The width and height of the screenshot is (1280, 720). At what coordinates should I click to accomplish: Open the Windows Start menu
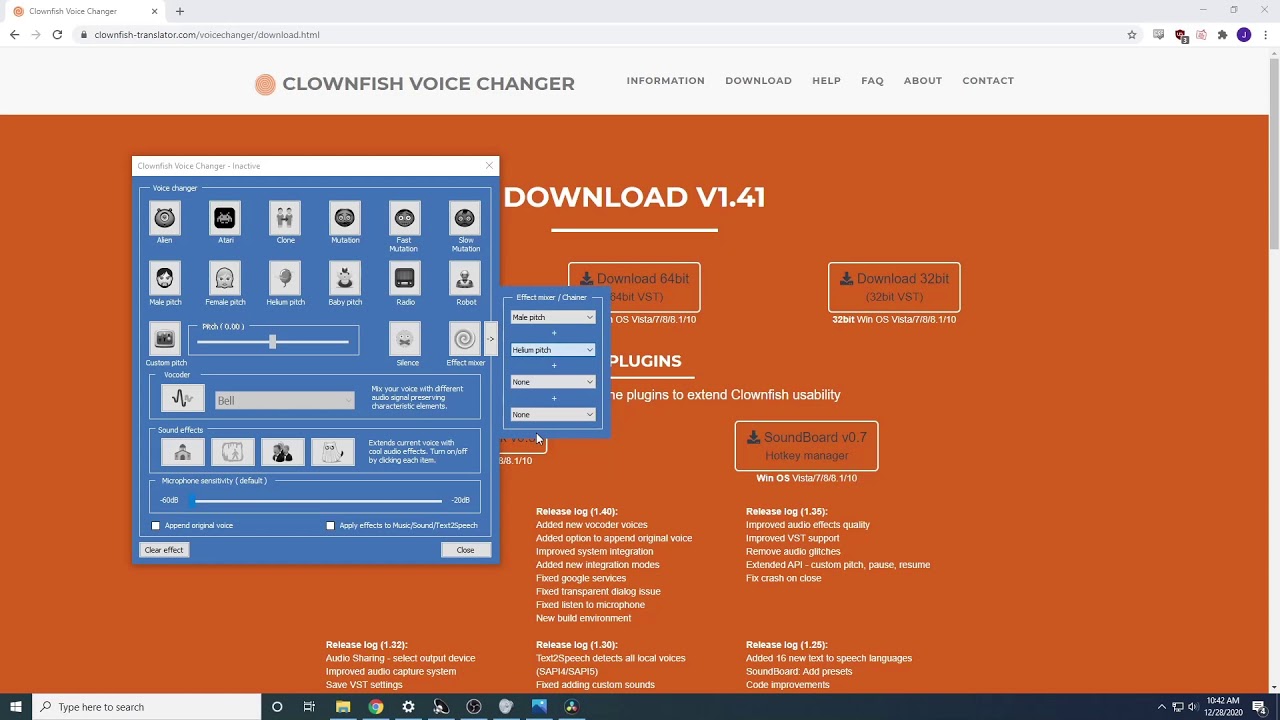point(16,707)
